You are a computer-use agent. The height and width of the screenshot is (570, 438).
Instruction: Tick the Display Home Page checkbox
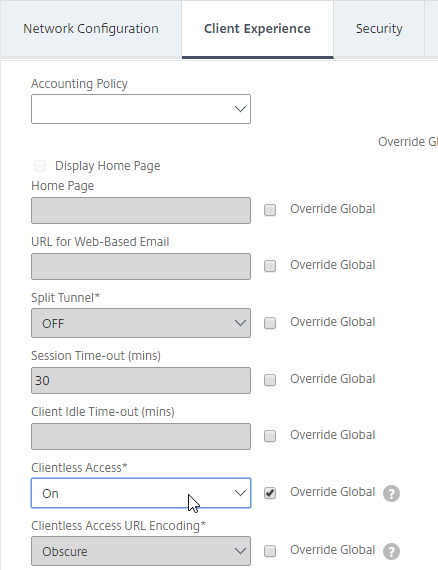[x=40, y=166]
